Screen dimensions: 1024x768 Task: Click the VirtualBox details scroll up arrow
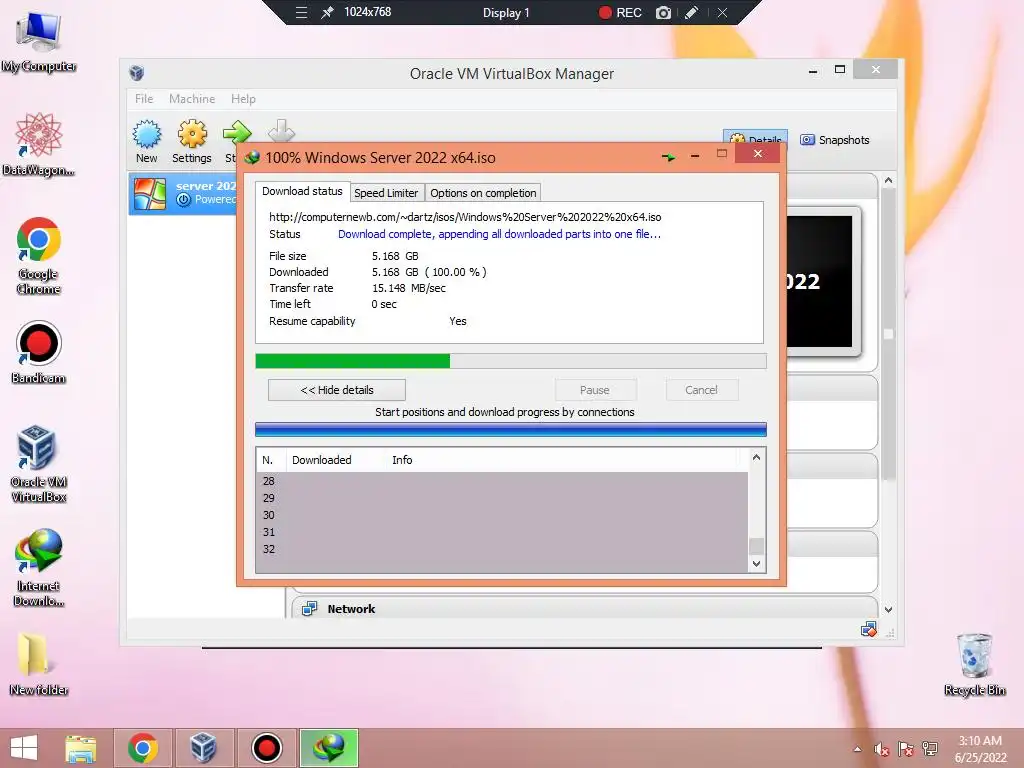point(888,180)
